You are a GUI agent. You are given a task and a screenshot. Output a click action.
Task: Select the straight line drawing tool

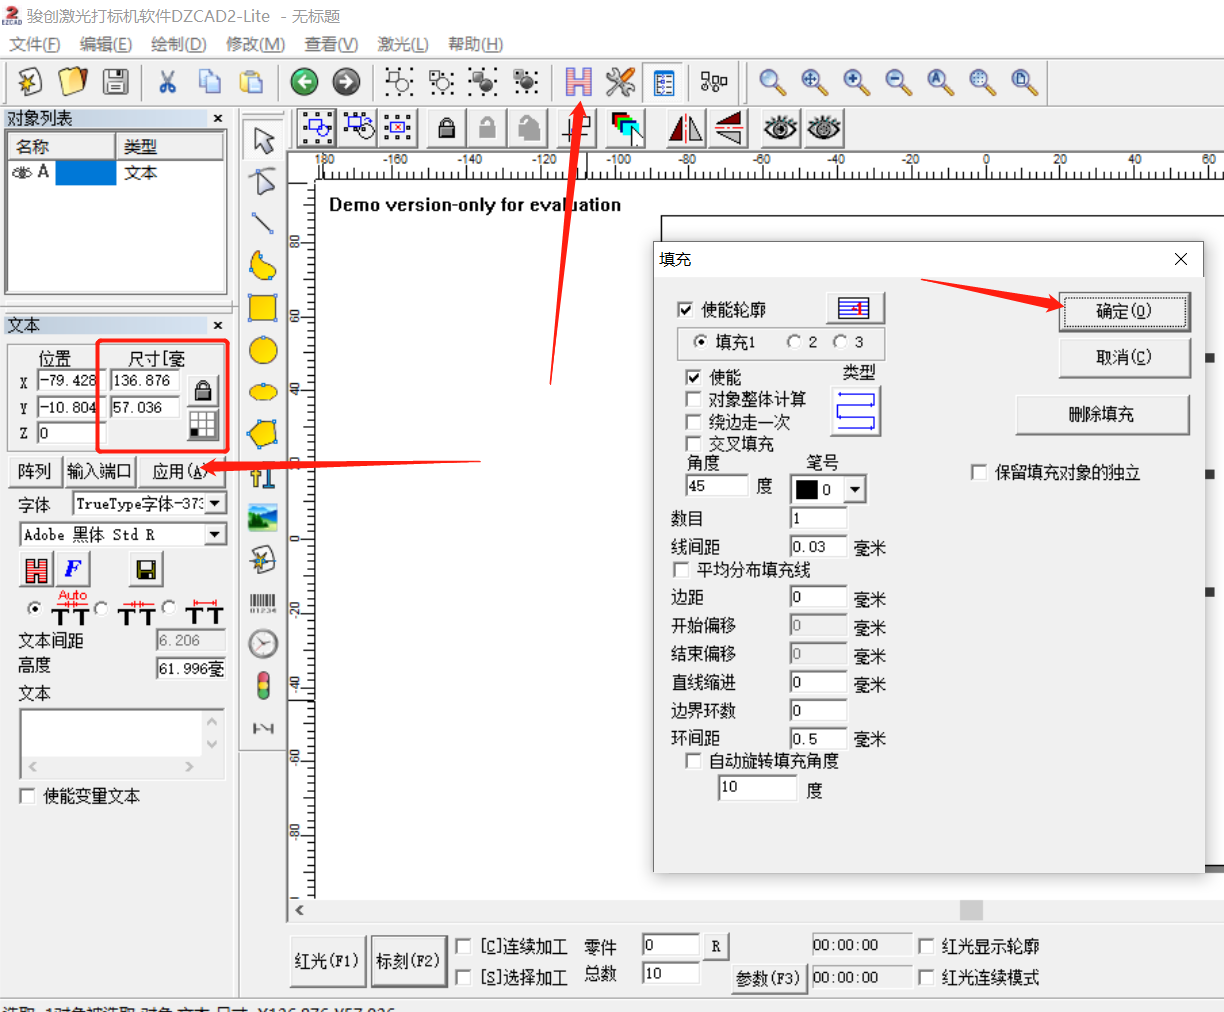coord(263,224)
